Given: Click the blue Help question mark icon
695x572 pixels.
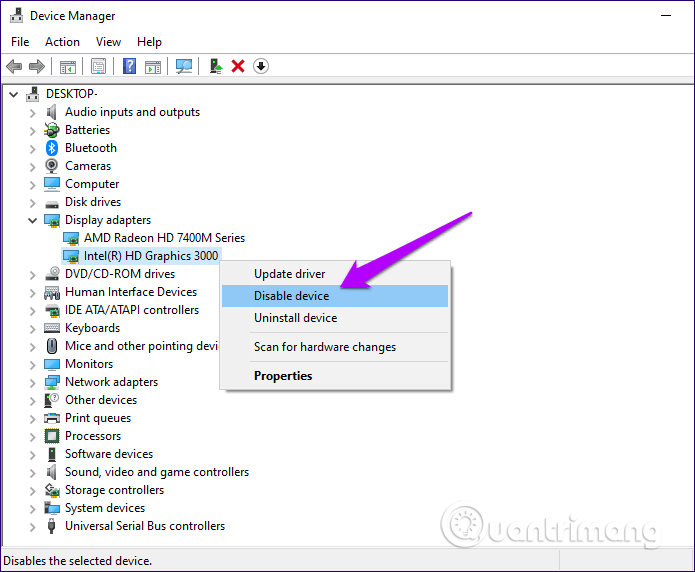Looking at the screenshot, I should coord(129,67).
